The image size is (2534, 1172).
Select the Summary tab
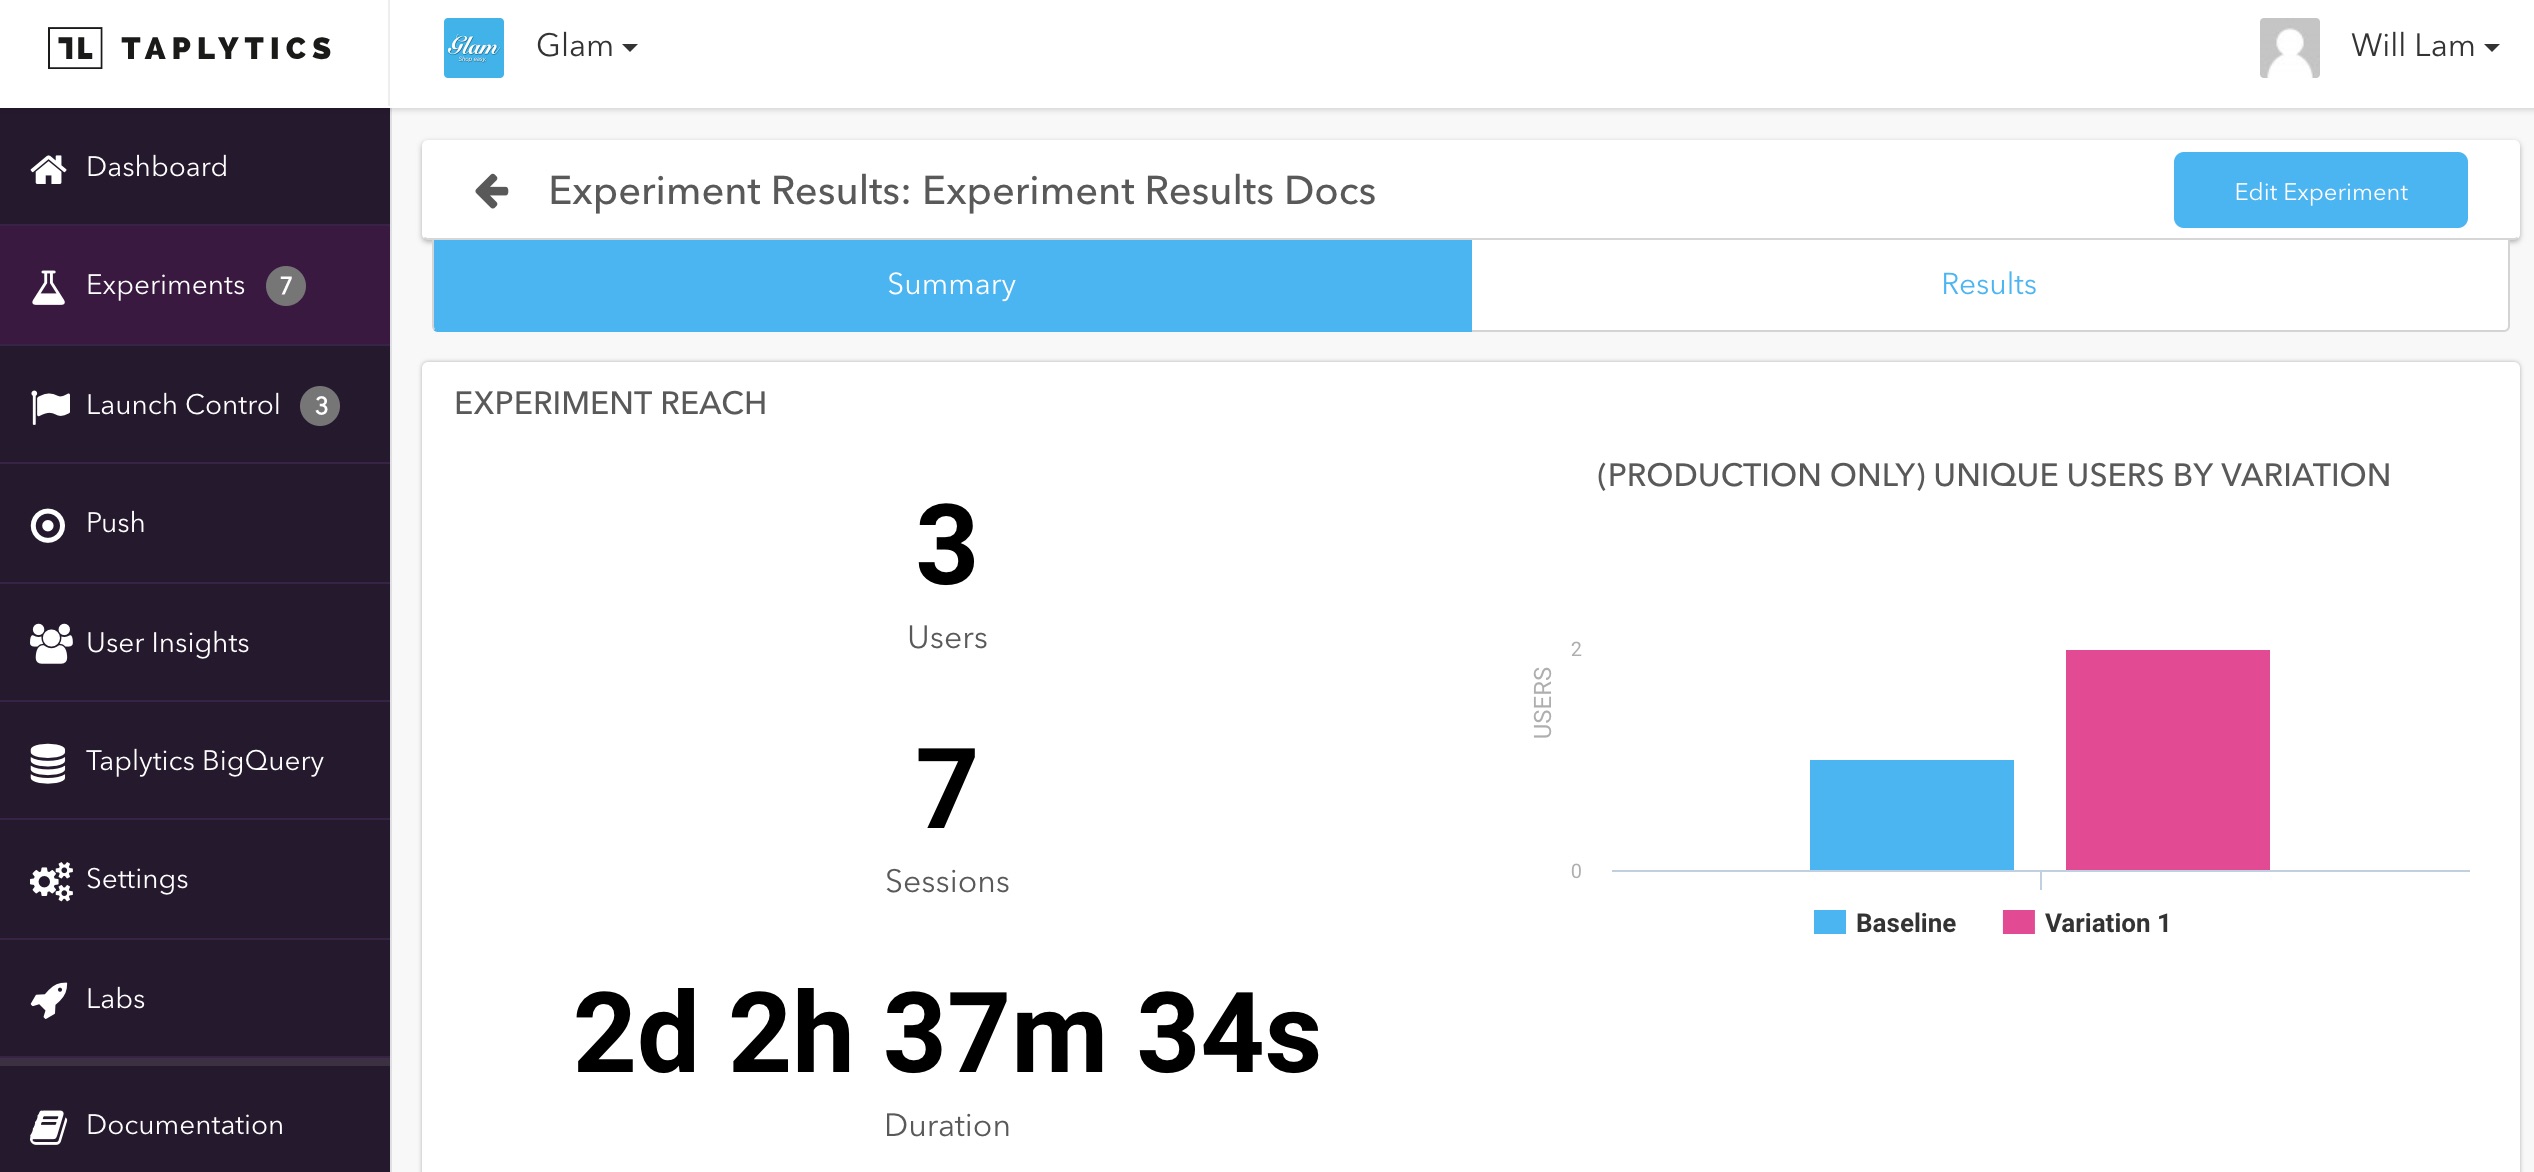click(951, 285)
